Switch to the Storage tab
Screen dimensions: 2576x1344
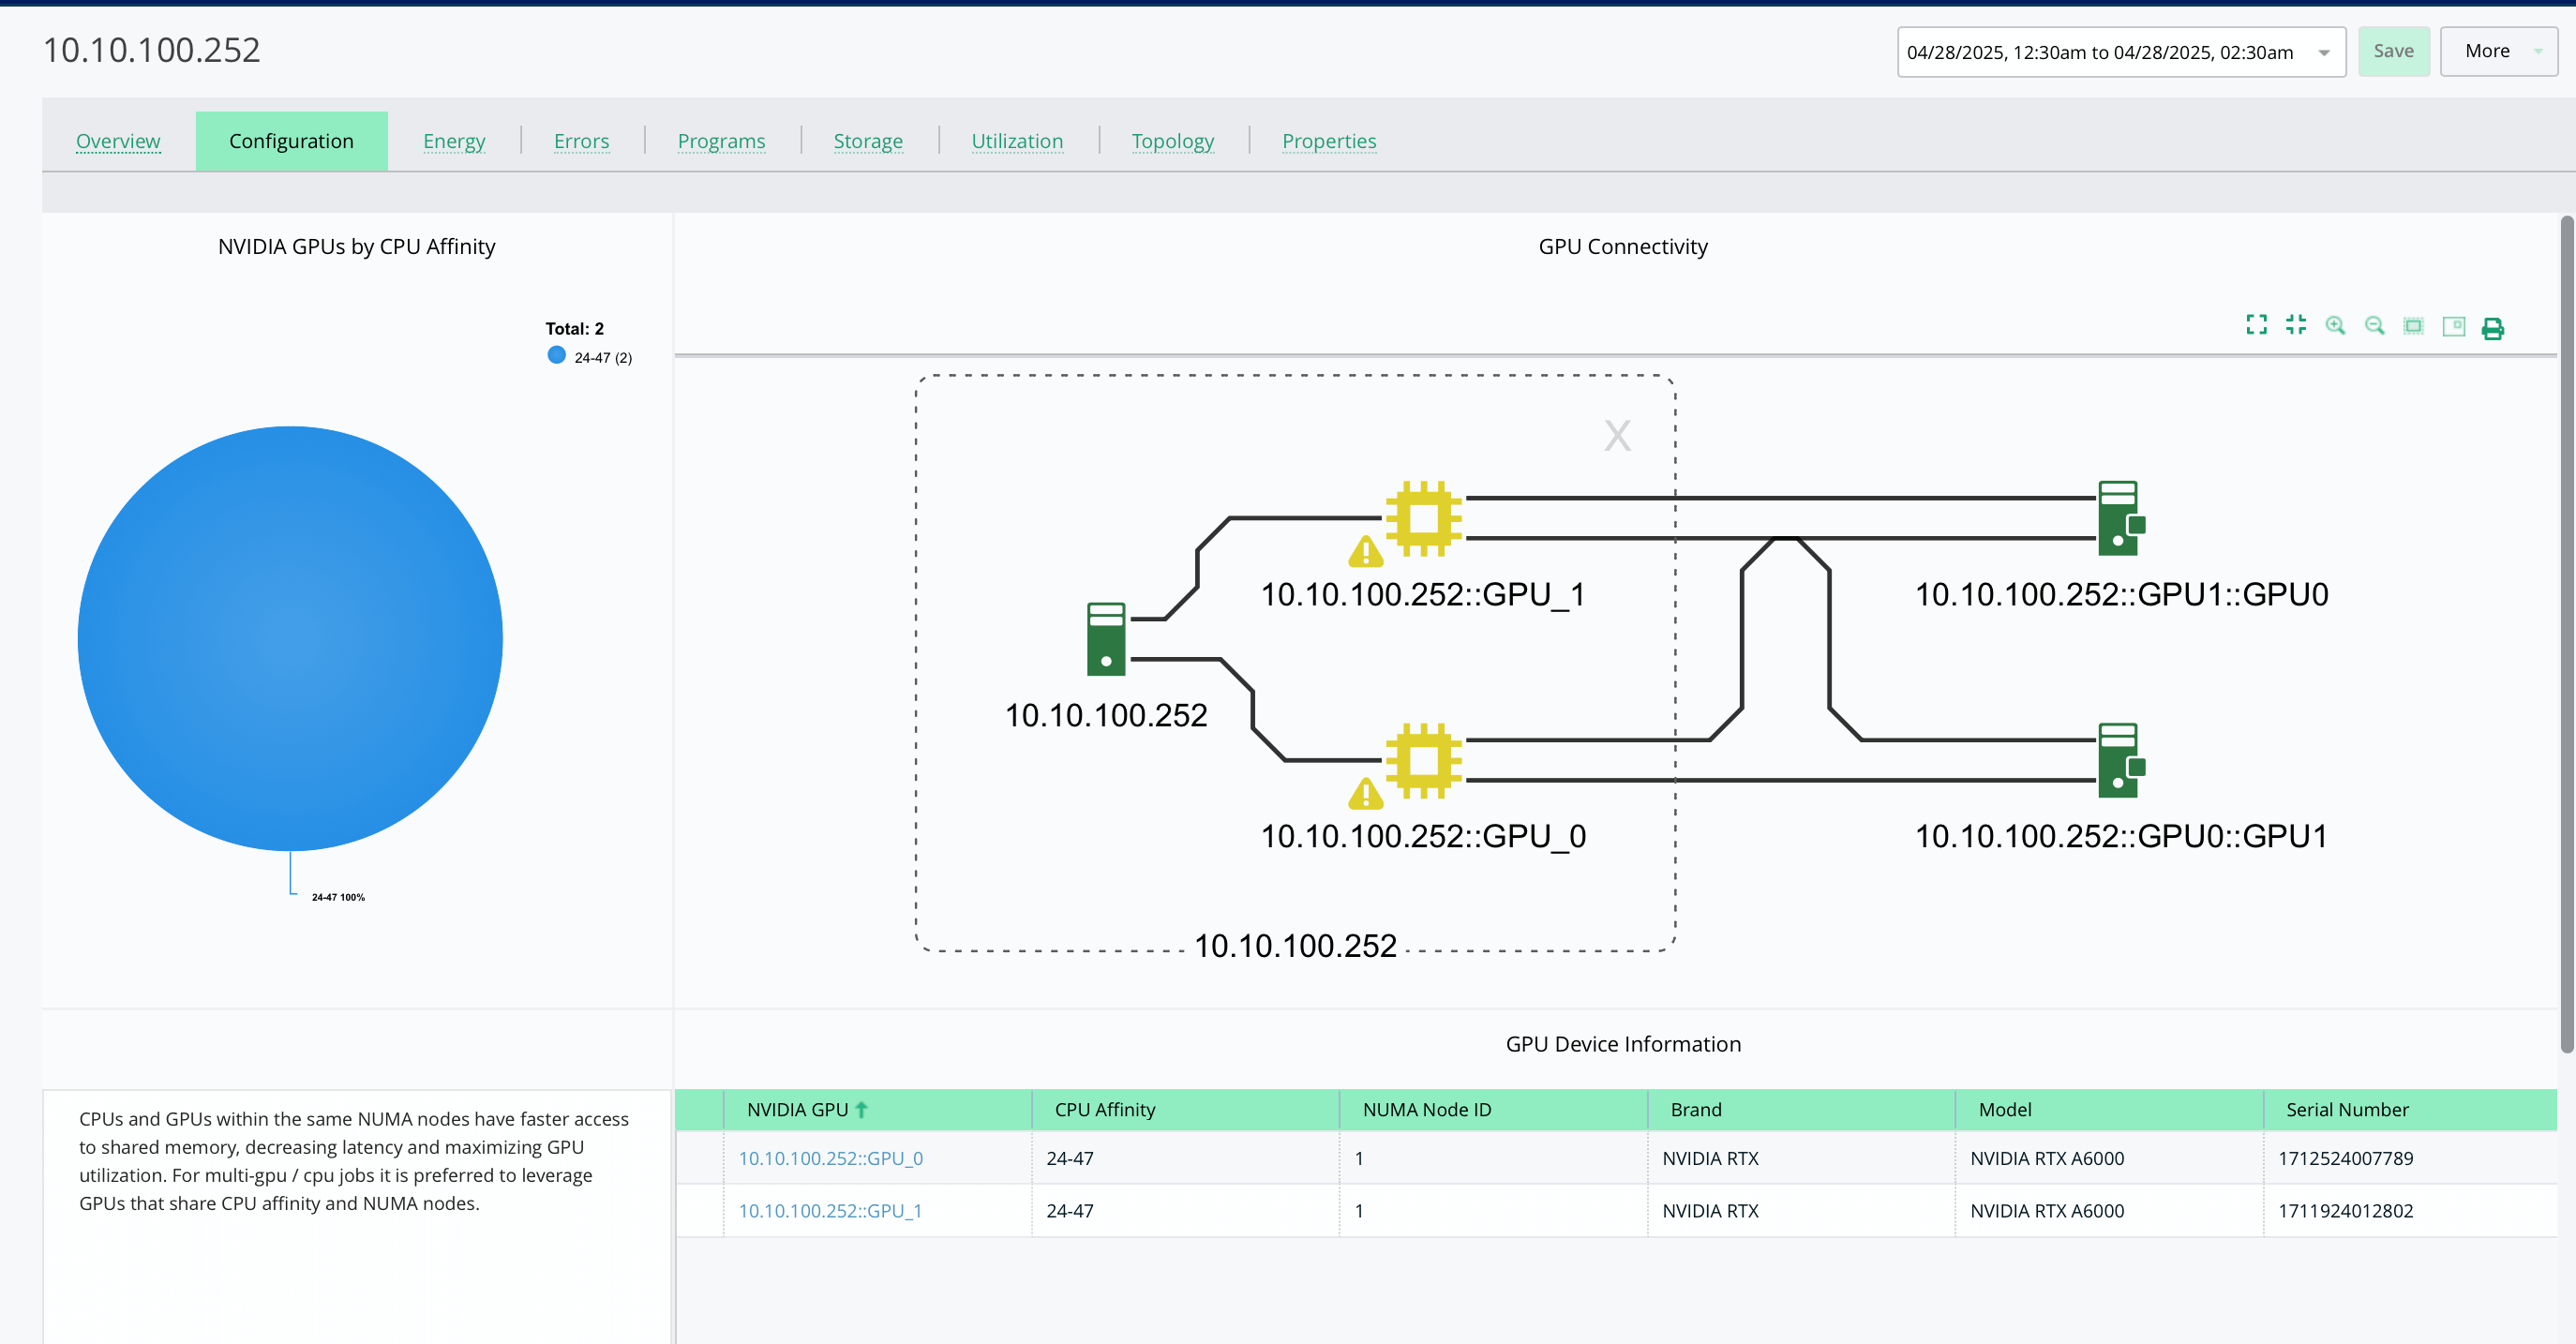868,141
